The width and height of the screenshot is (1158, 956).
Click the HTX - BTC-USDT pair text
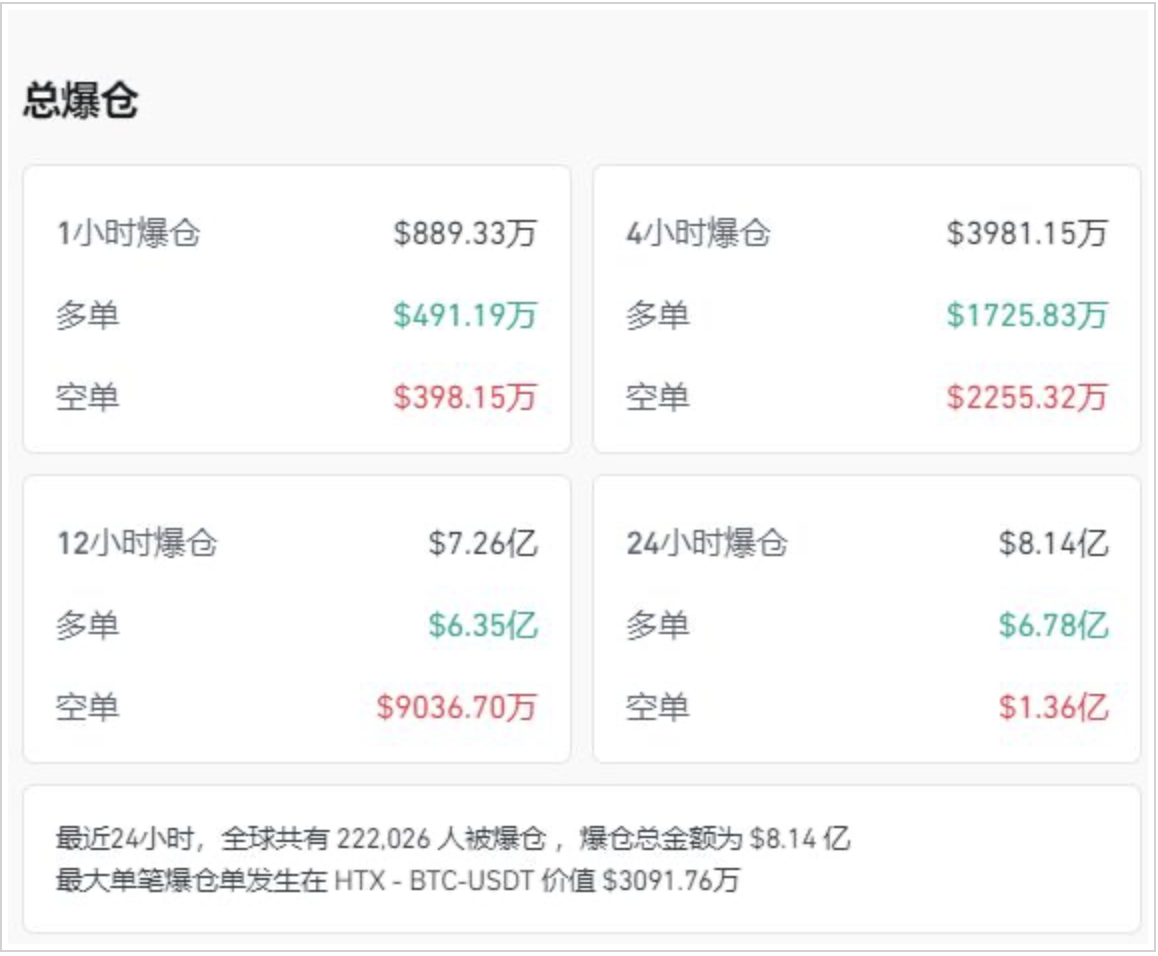(x=431, y=881)
